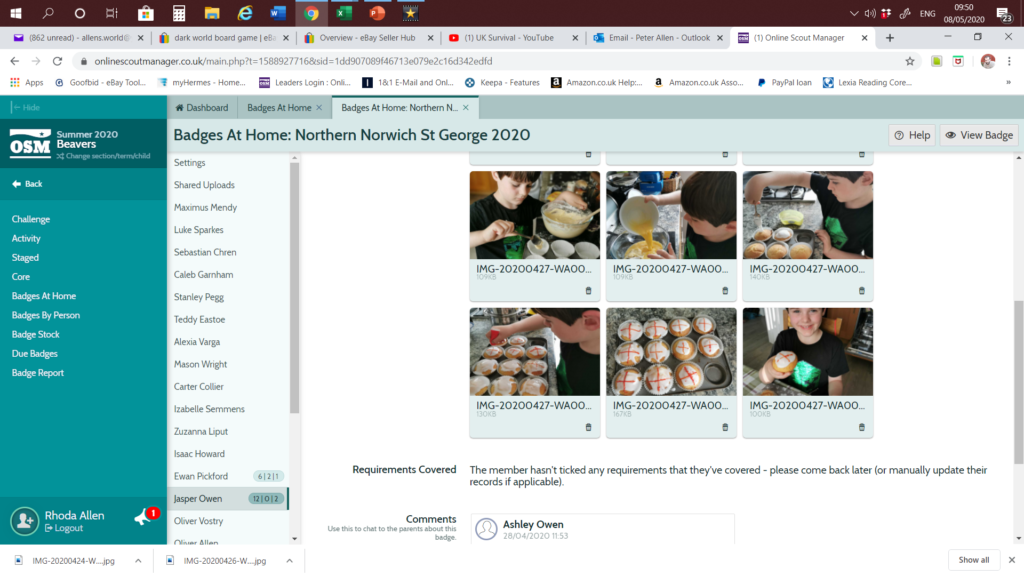This screenshot has height=576, width=1024.
Task: Delete the baked cakes photo upload
Action: 861,291
